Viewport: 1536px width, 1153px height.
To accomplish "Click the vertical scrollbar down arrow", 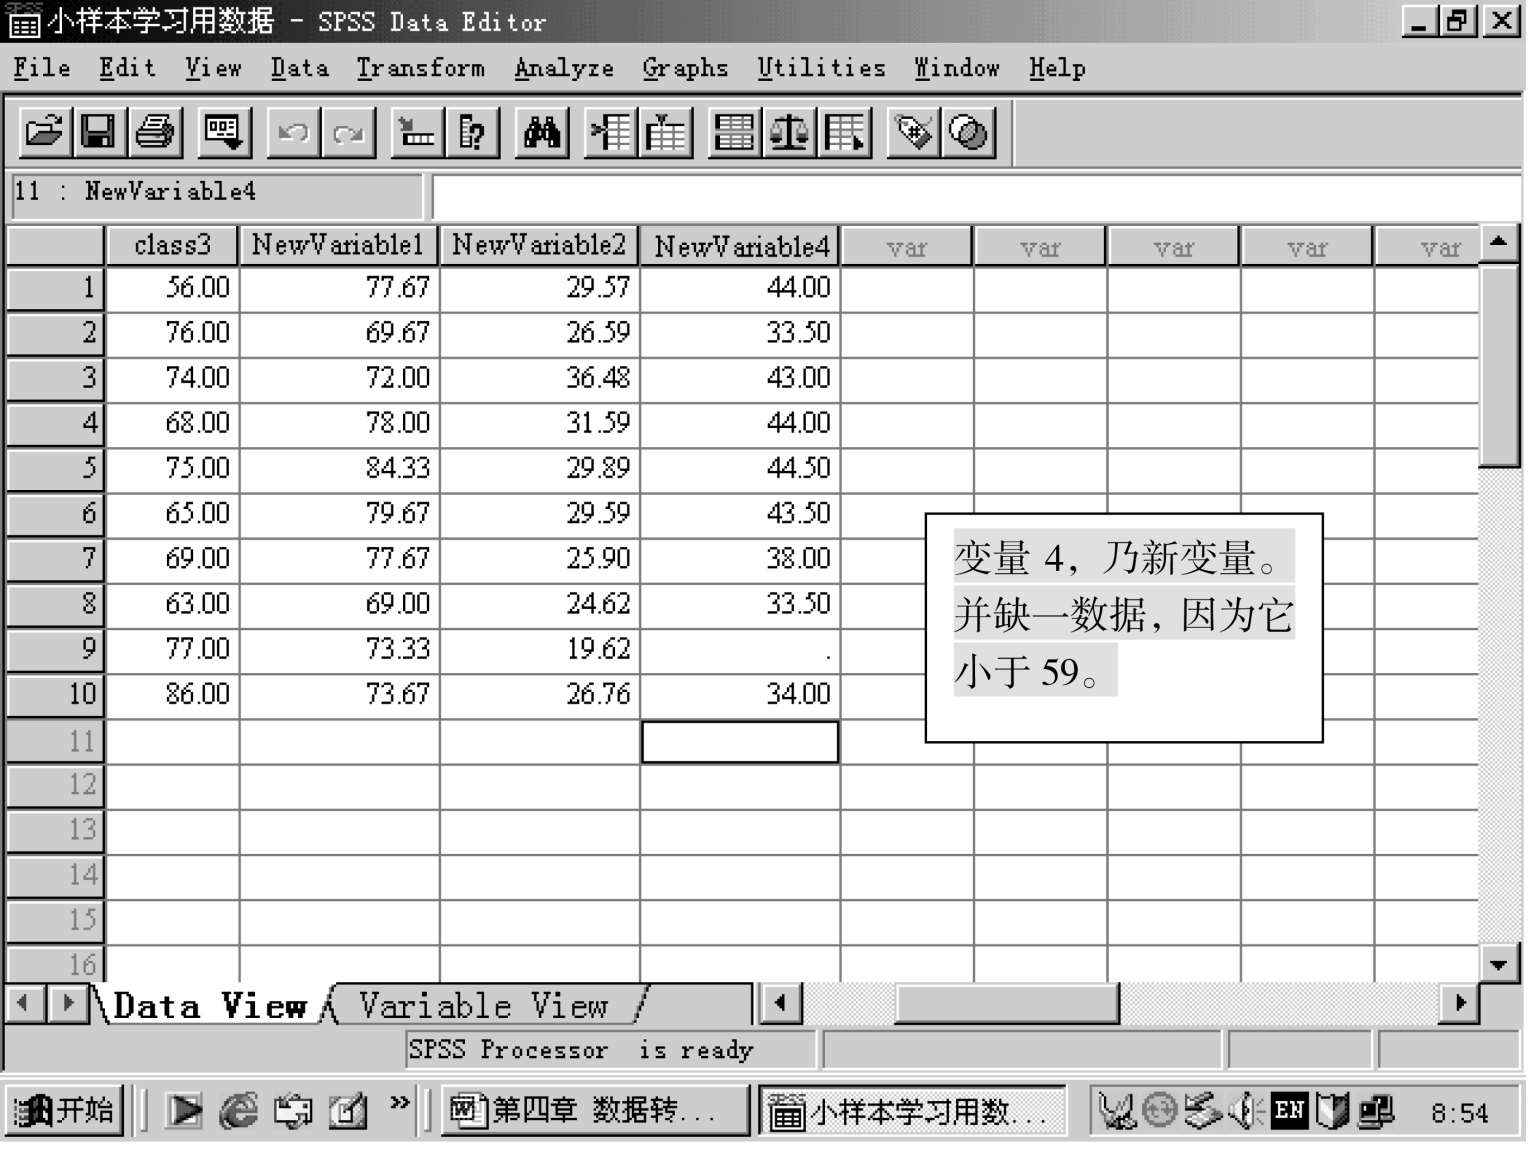I will pos(1498,964).
